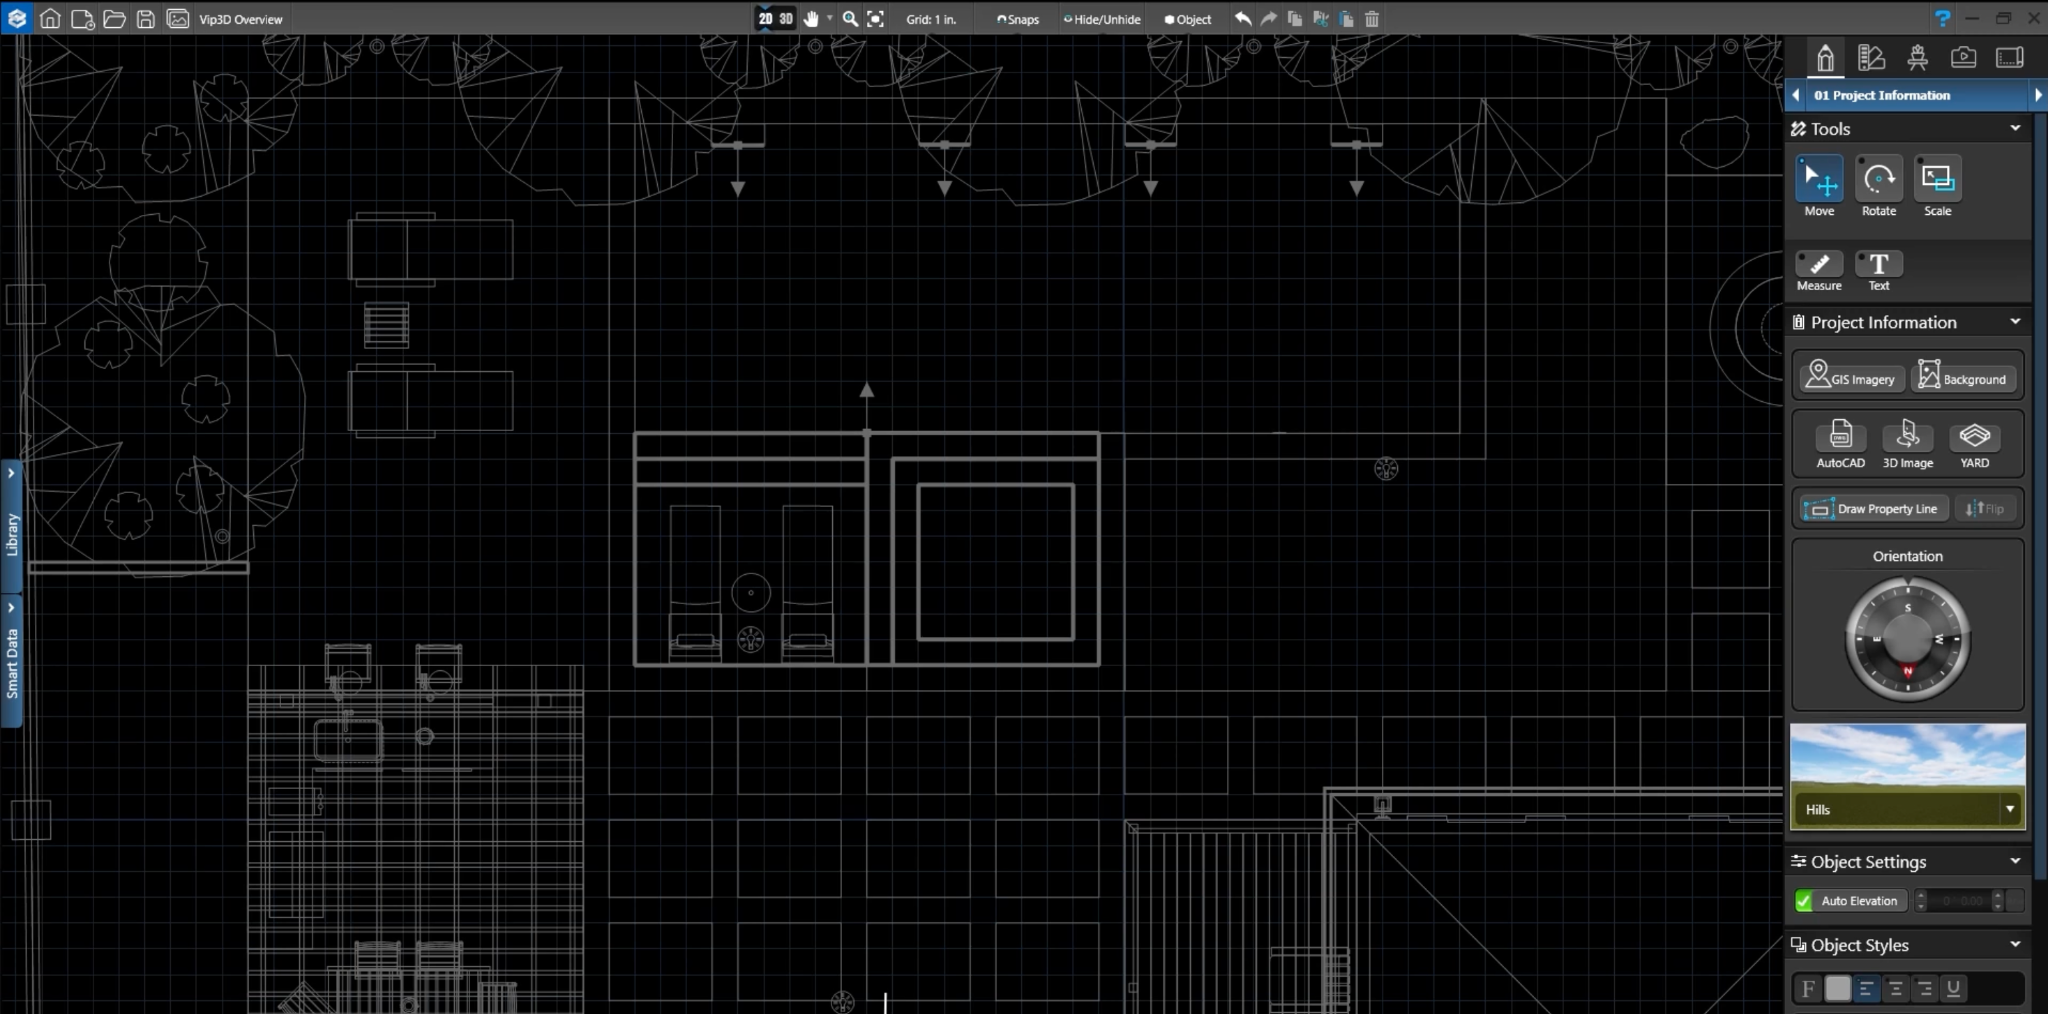
Task: Increase the right elevation stepper value
Action: pos(1998,896)
